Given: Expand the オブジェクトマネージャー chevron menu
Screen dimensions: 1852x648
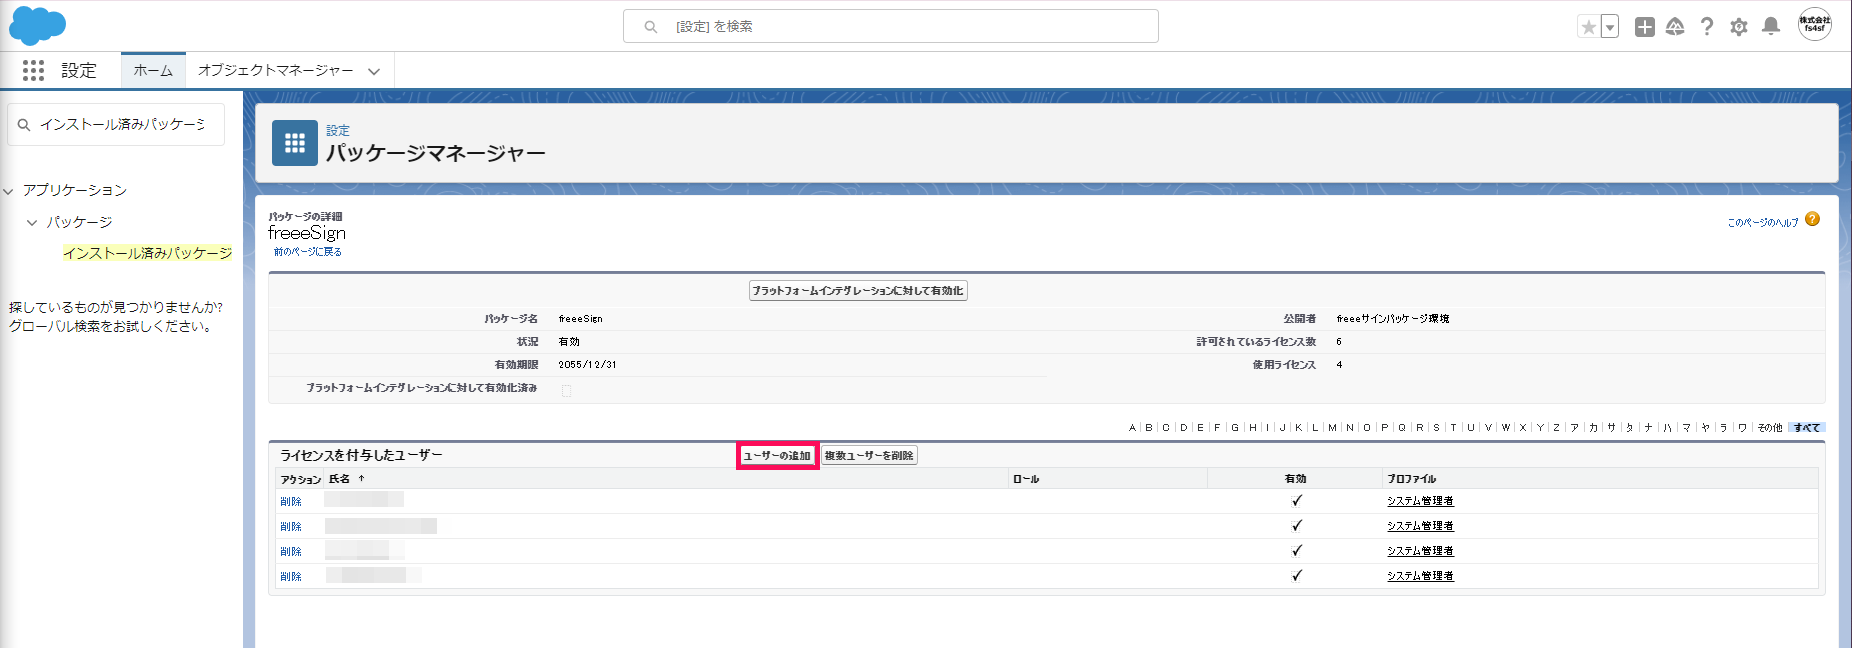Looking at the screenshot, I should tap(374, 71).
